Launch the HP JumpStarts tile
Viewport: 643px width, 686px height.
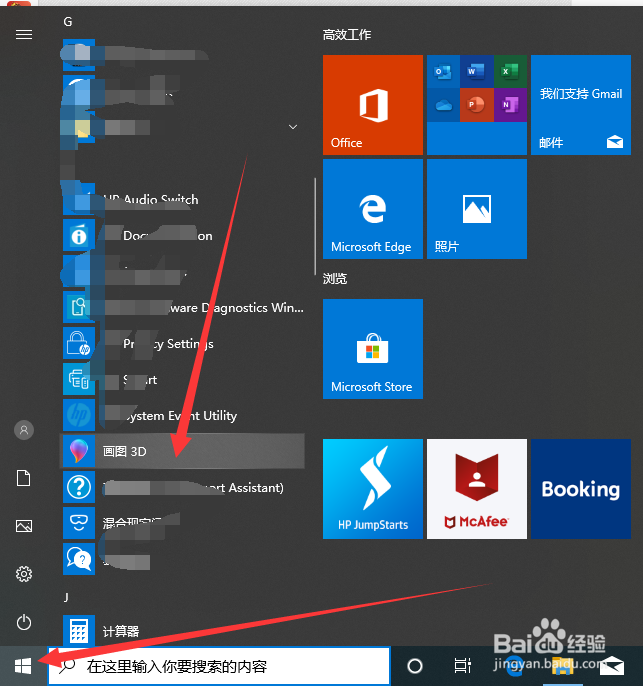point(373,489)
